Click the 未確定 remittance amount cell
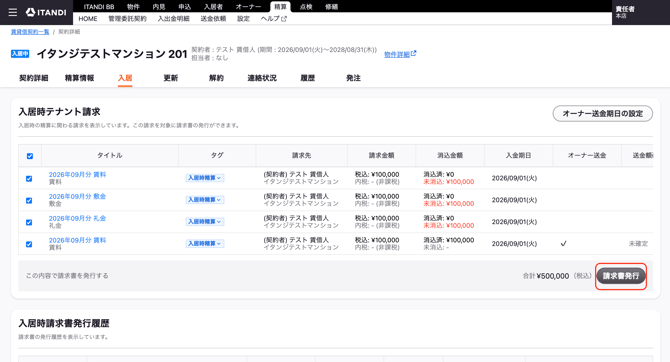 tap(638, 244)
